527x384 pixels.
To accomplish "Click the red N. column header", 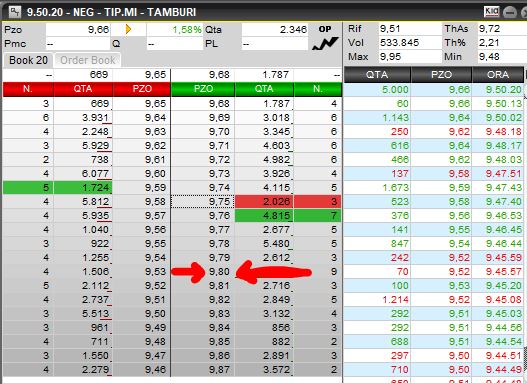I will coord(28,89).
